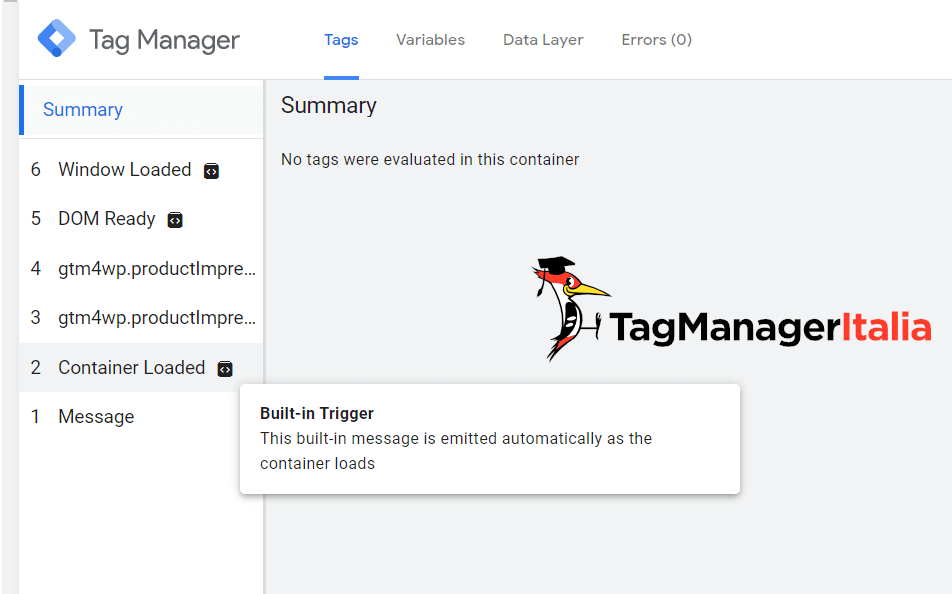Viewport: 952px width, 594px height.
Task: Show the Errors (0) tab
Action: point(656,40)
